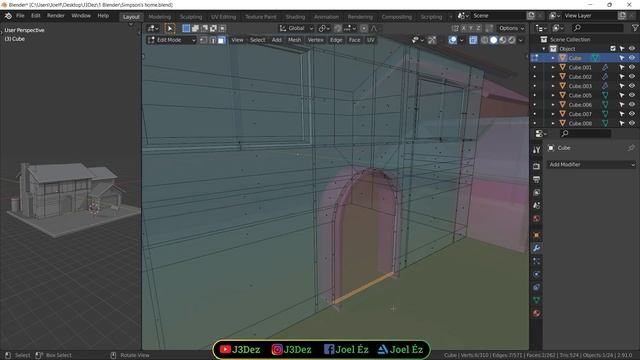Select solid viewport shading
The height and width of the screenshot is (360, 640).
(493, 40)
